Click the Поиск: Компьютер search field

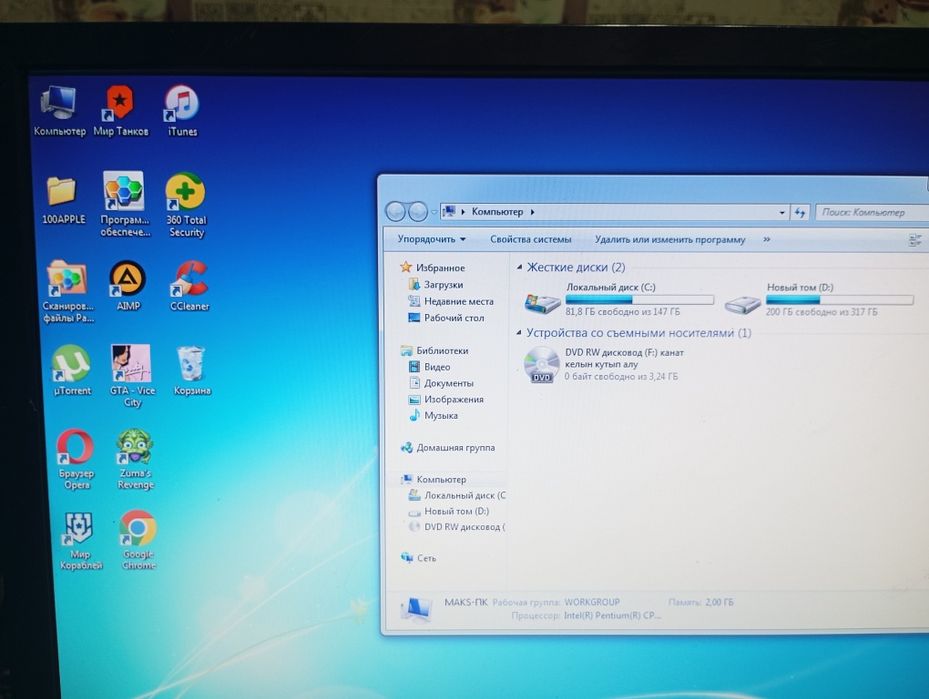pos(872,213)
